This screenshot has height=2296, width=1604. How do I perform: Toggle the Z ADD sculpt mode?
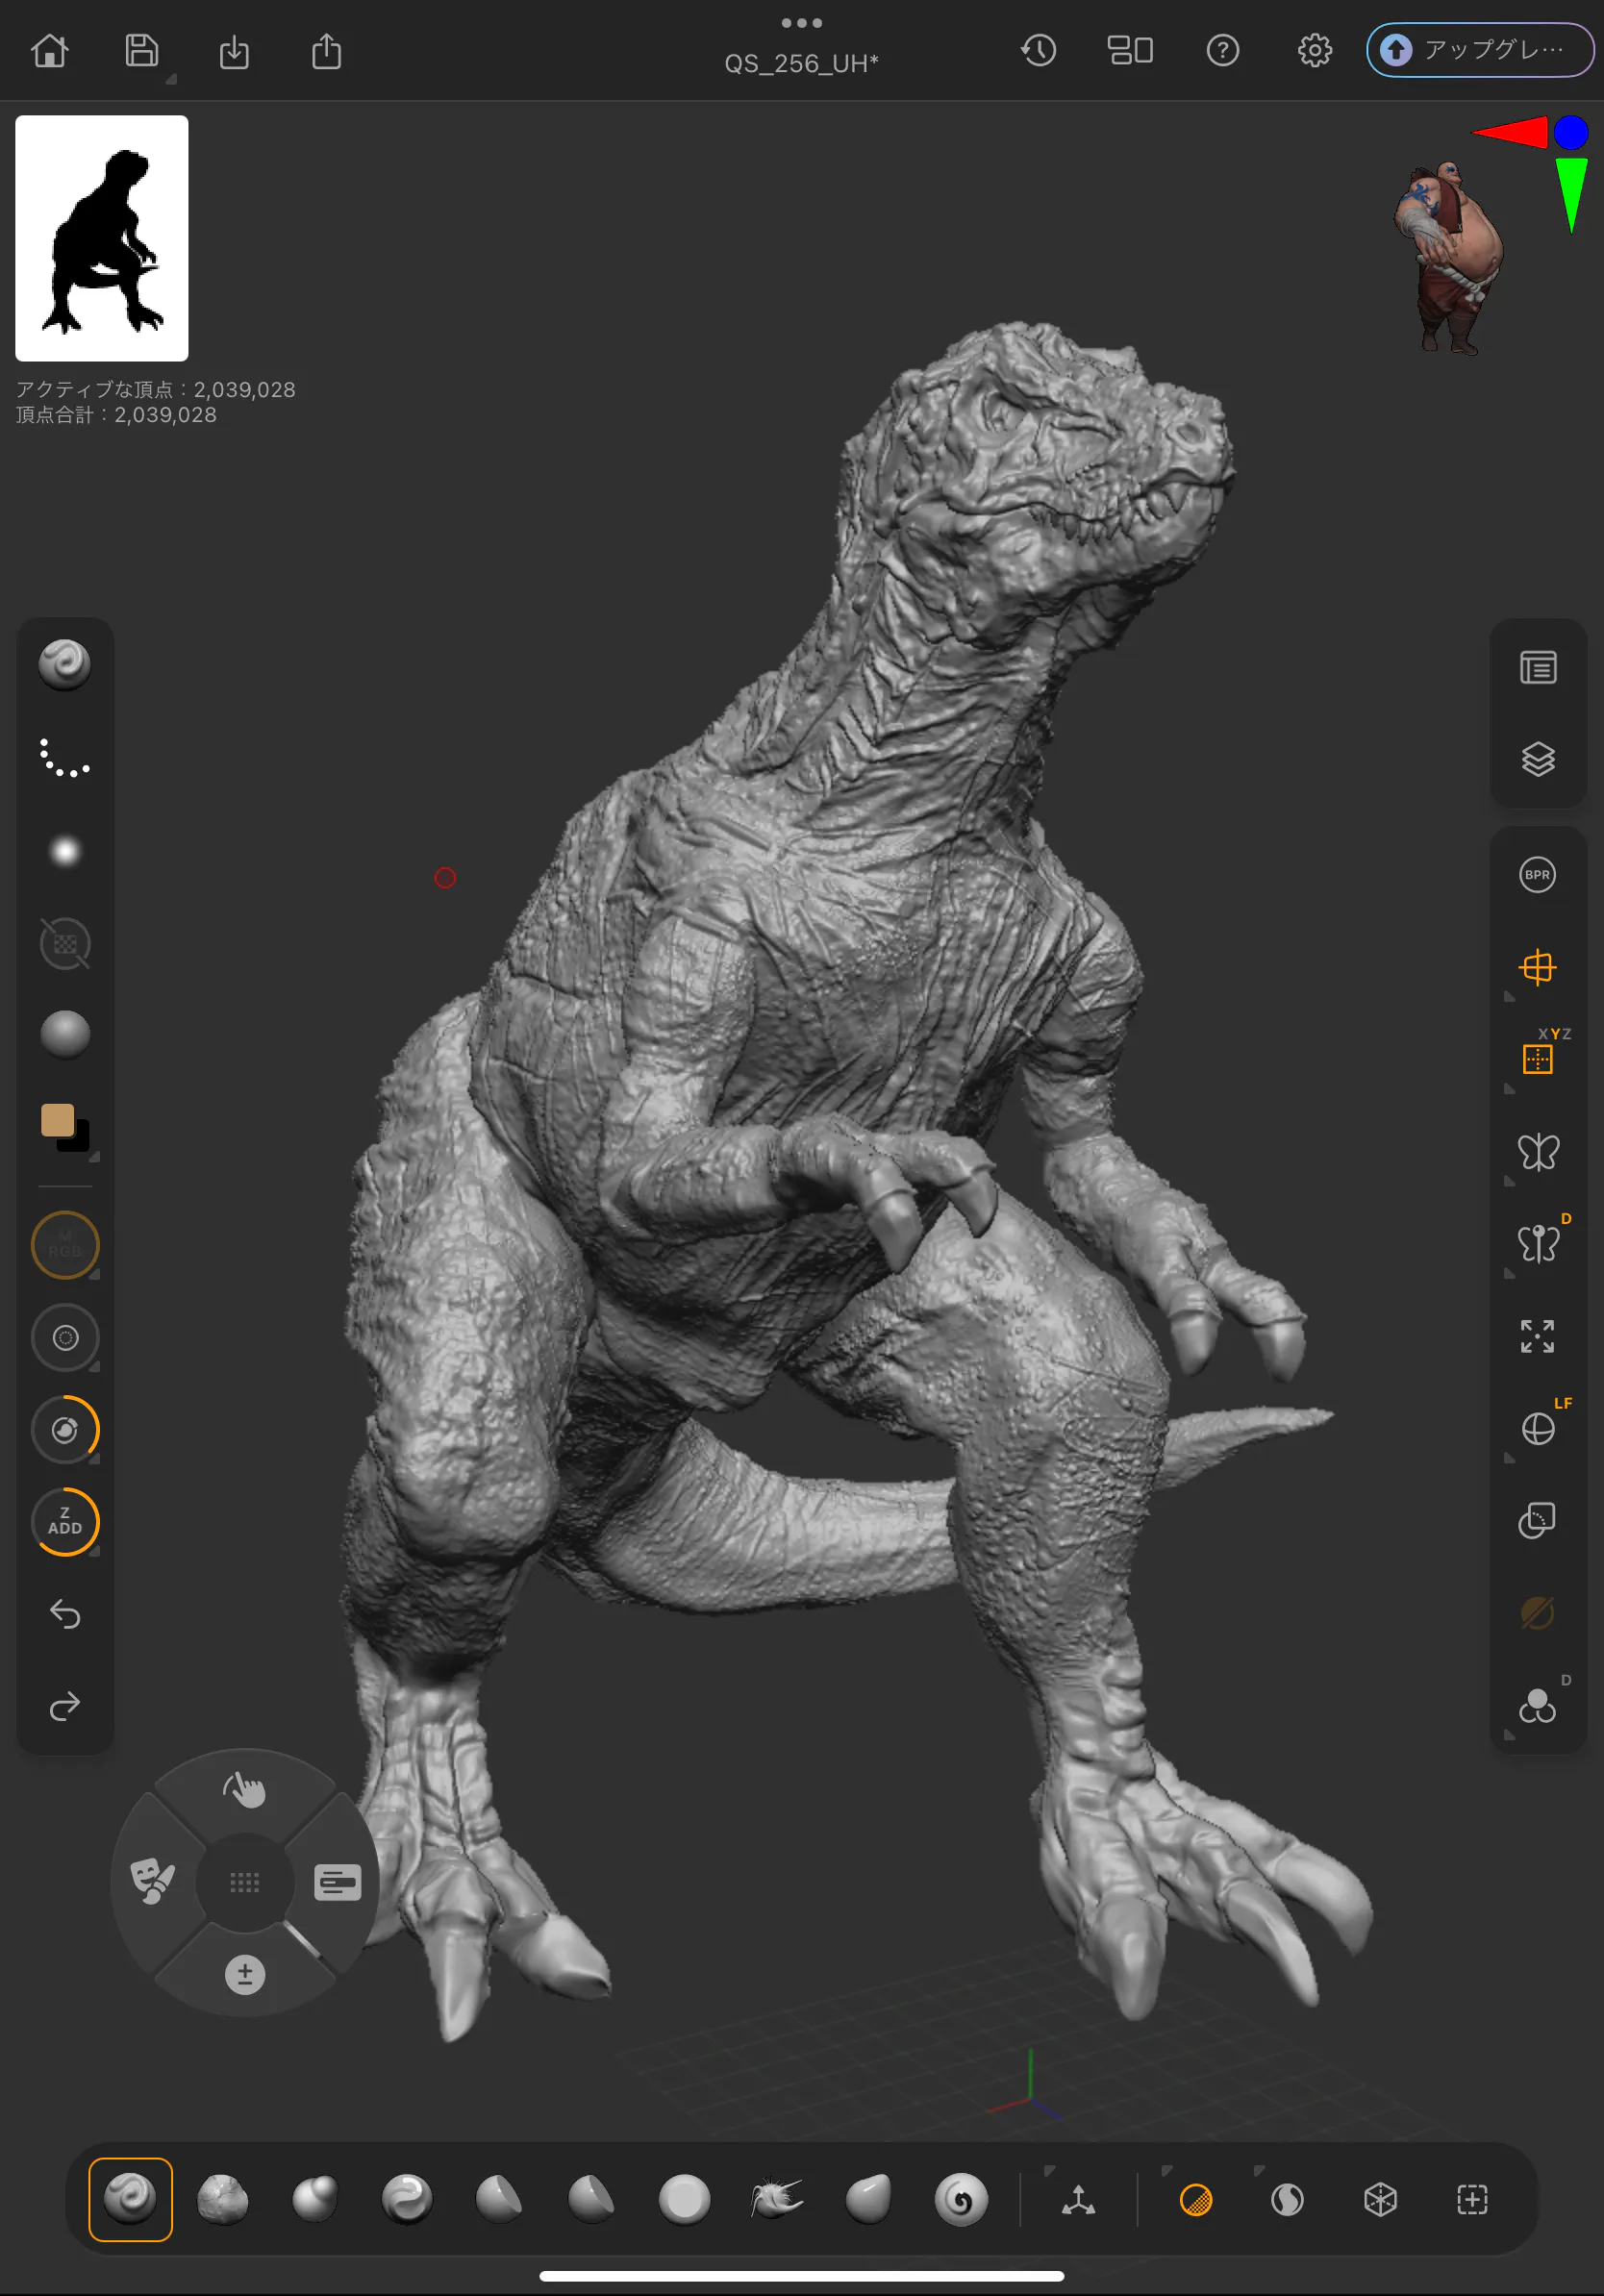pyautogui.click(x=65, y=1521)
